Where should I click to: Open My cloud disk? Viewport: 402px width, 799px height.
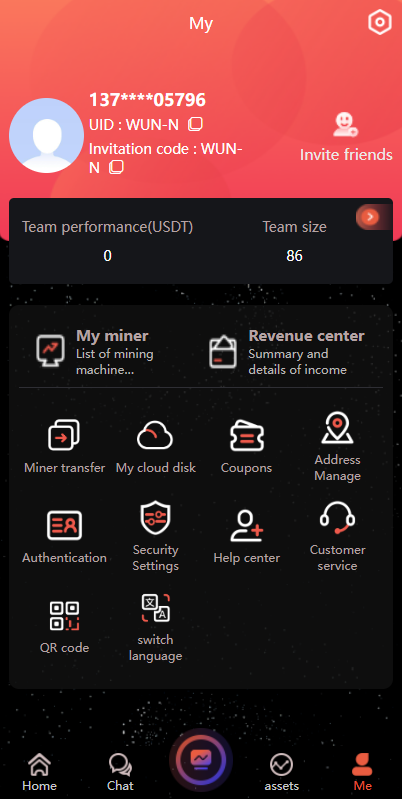click(155, 437)
